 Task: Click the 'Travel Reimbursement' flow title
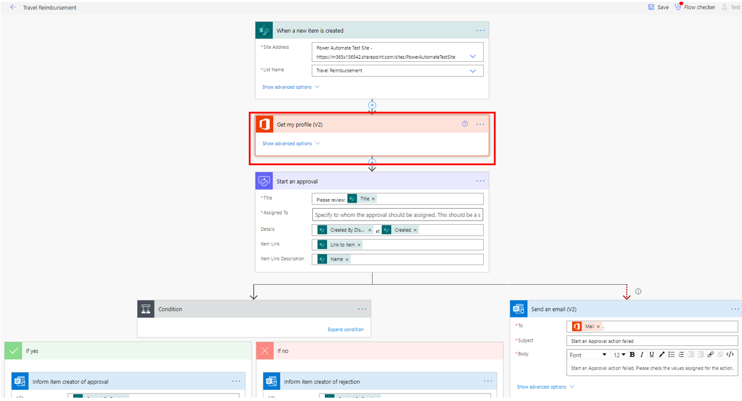tap(50, 8)
